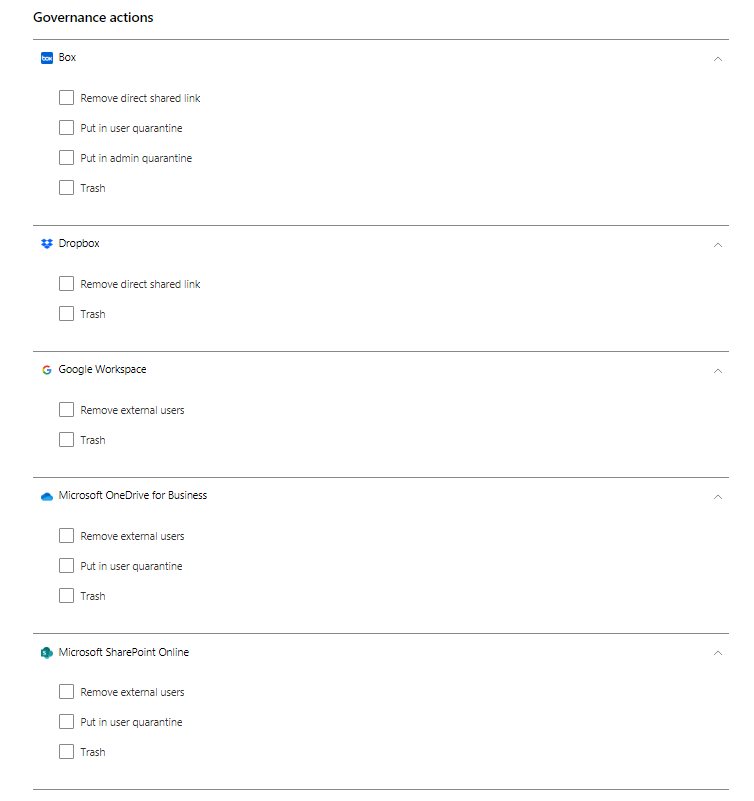Click the Microsoft OneDrive cloud icon
The width and height of the screenshot is (754, 801).
click(x=46, y=496)
